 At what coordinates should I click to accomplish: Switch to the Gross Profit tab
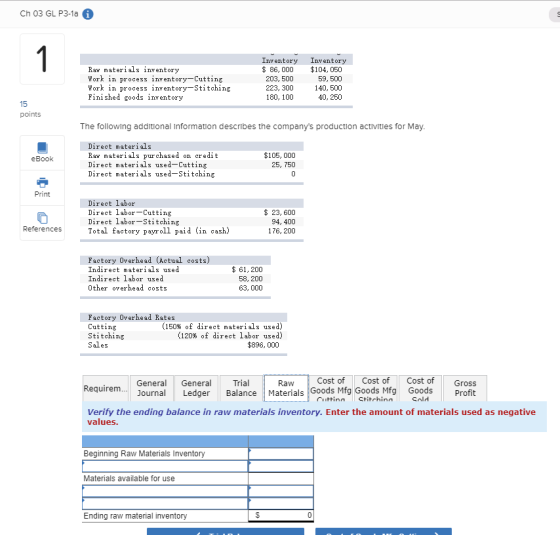tap(465, 388)
